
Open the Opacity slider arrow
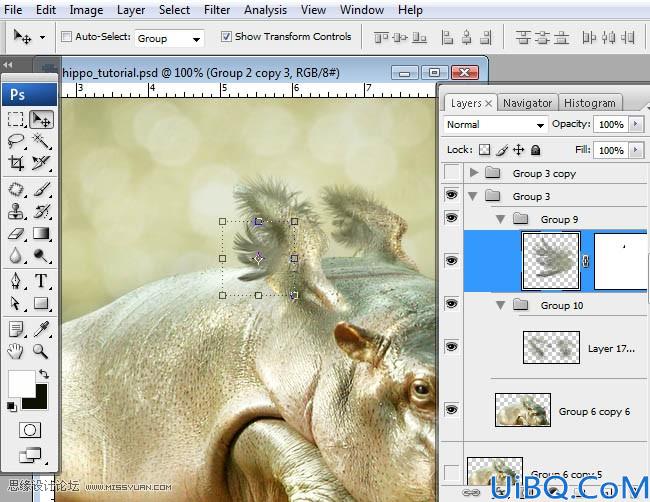tap(636, 124)
